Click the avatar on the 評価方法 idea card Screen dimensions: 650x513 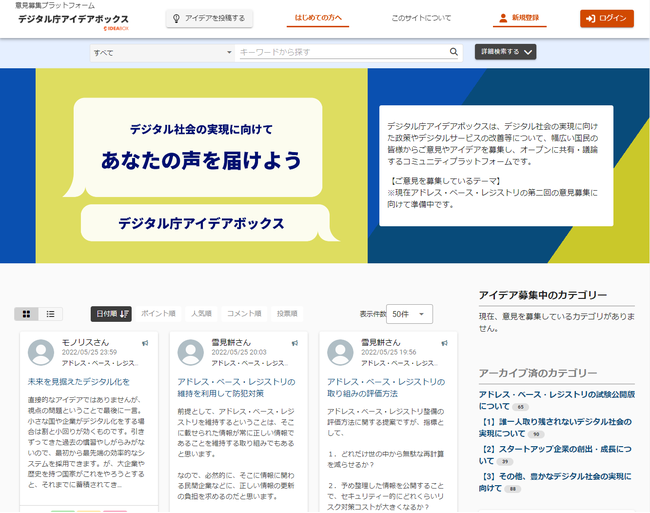pyautogui.click(x=341, y=352)
